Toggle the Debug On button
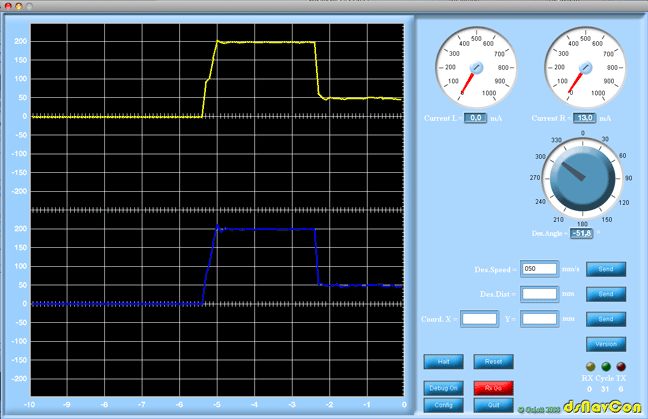Image resolution: width=648 pixels, height=419 pixels. [x=443, y=388]
